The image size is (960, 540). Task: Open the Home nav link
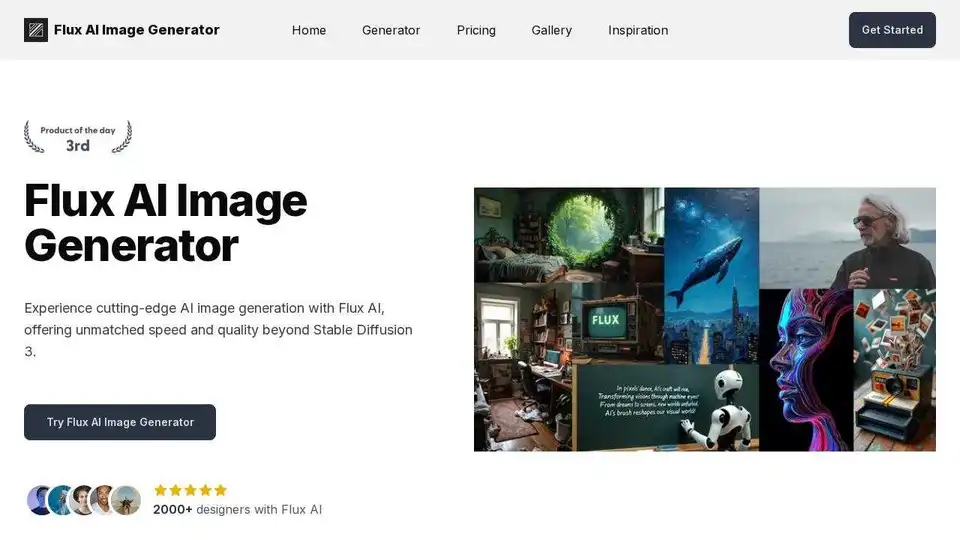coord(309,30)
